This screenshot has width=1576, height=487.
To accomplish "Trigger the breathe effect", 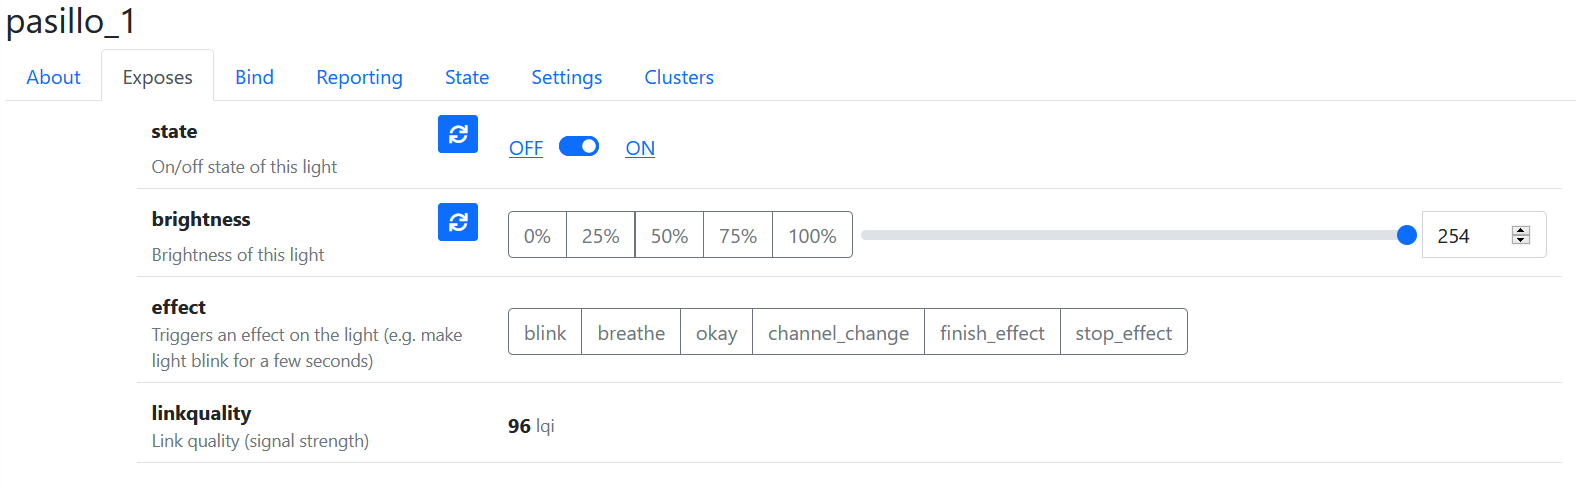I will pos(631,332).
